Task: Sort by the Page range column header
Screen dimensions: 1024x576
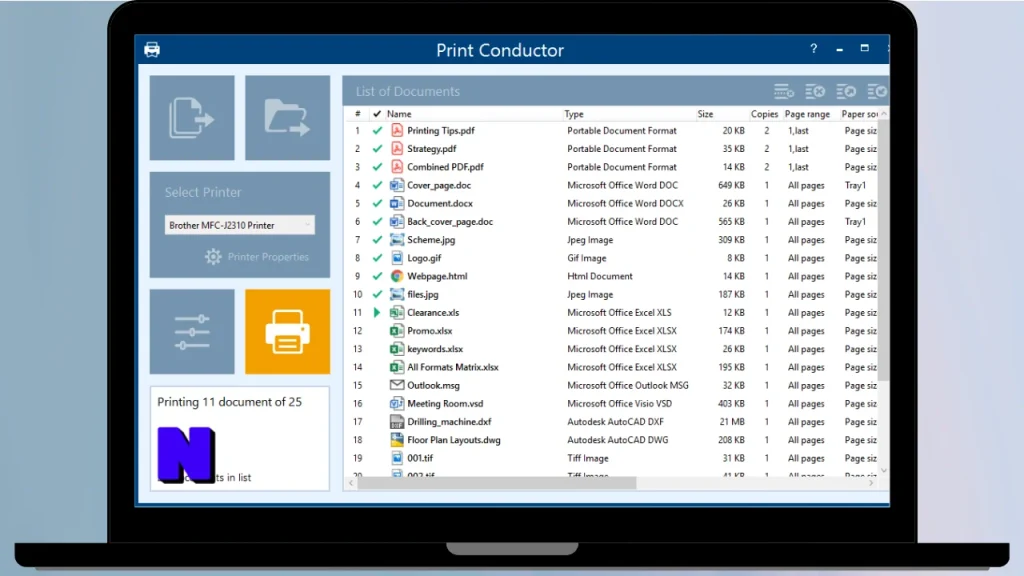Action: [x=808, y=114]
